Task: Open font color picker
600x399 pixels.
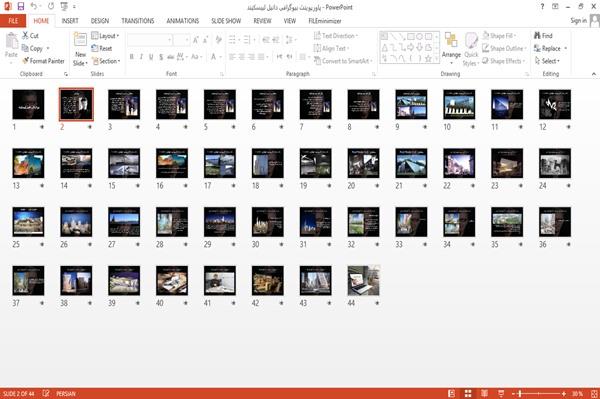Action: click(x=215, y=57)
